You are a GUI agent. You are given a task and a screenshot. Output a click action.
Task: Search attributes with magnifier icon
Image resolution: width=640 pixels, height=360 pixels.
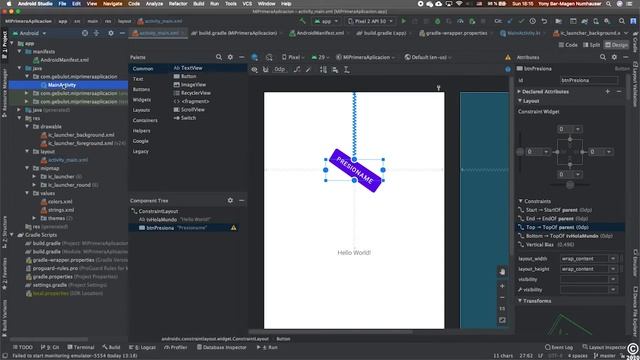coord(603,58)
